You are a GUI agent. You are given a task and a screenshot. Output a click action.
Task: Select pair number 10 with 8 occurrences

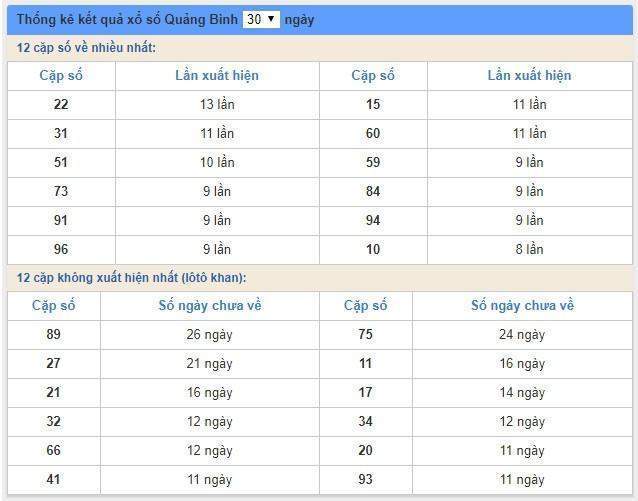pos(373,249)
